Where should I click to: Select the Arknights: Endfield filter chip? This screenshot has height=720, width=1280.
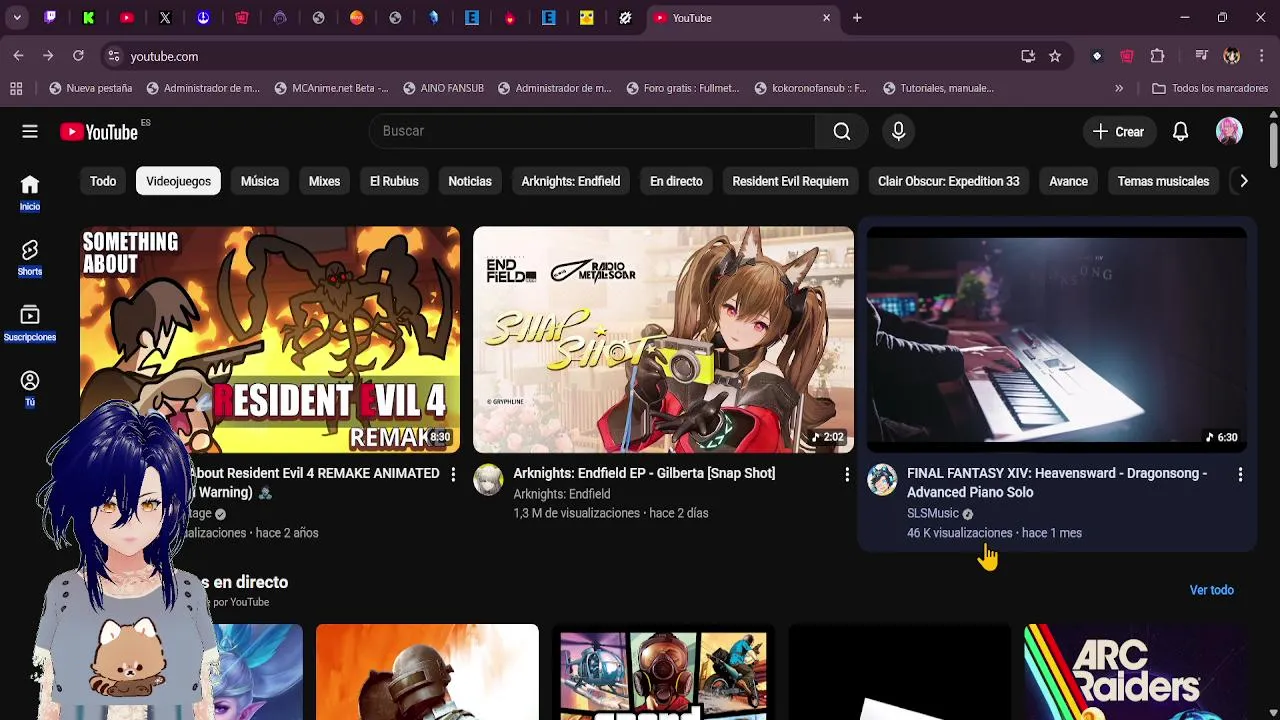(571, 181)
